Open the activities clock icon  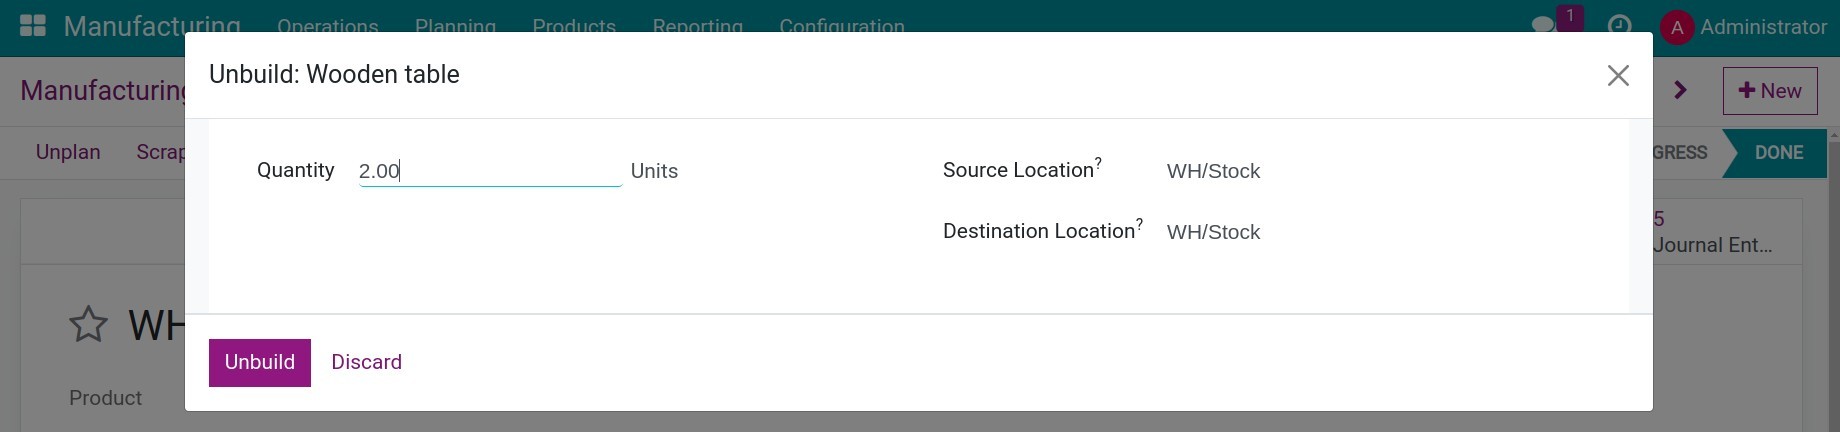pyautogui.click(x=1619, y=26)
